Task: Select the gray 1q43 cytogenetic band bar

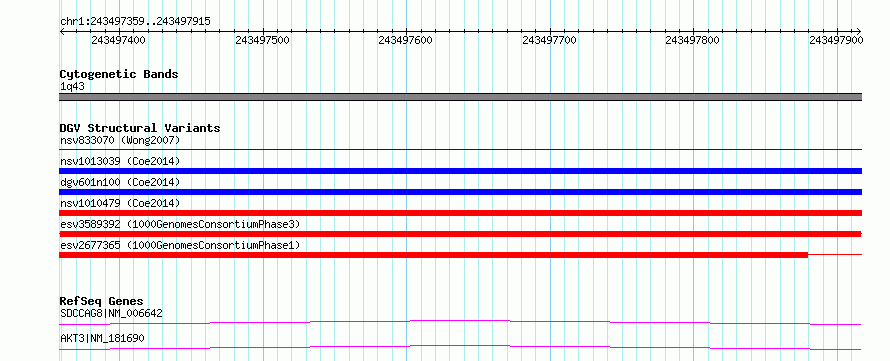Action: coord(460,97)
